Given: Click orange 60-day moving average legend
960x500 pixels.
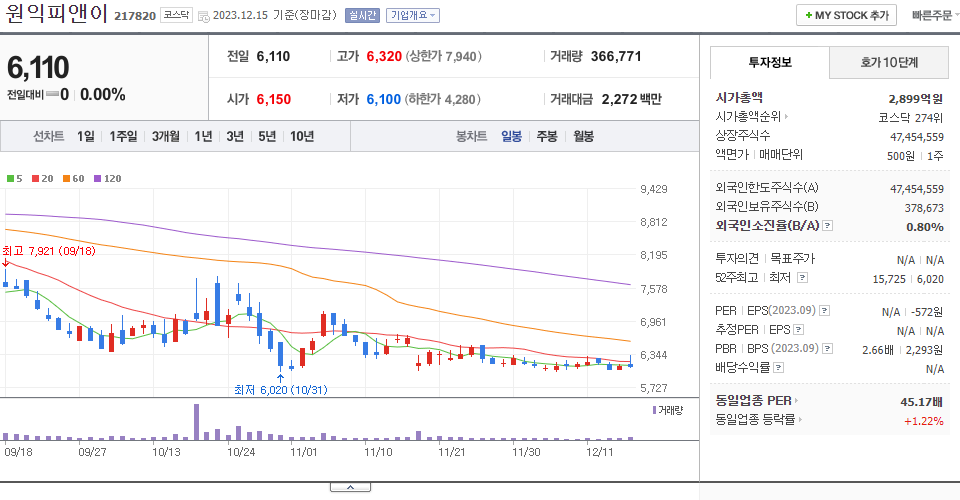Looking at the screenshot, I should [73, 179].
